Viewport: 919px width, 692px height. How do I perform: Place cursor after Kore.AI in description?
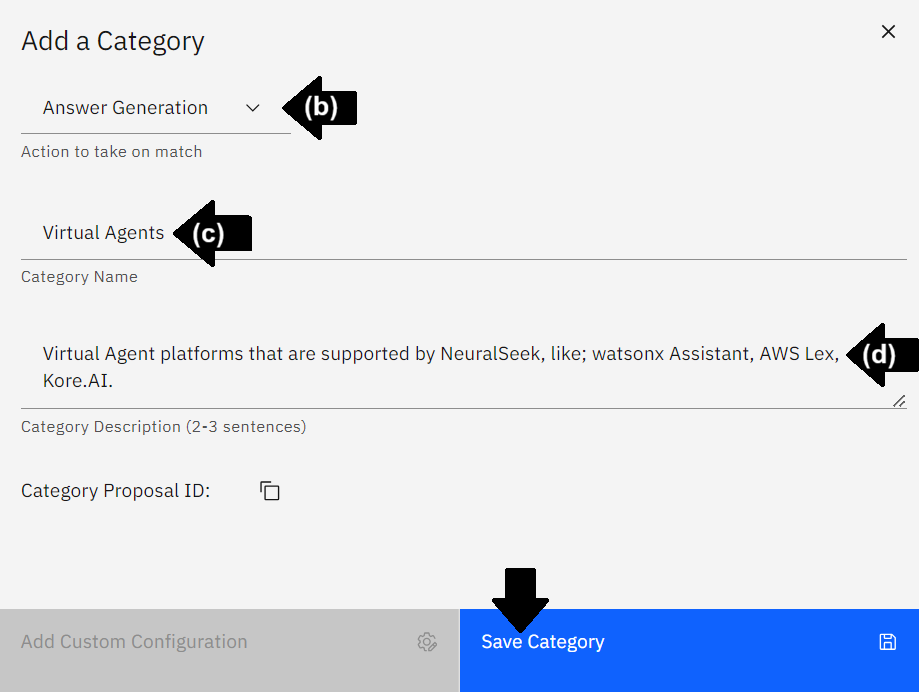point(114,381)
